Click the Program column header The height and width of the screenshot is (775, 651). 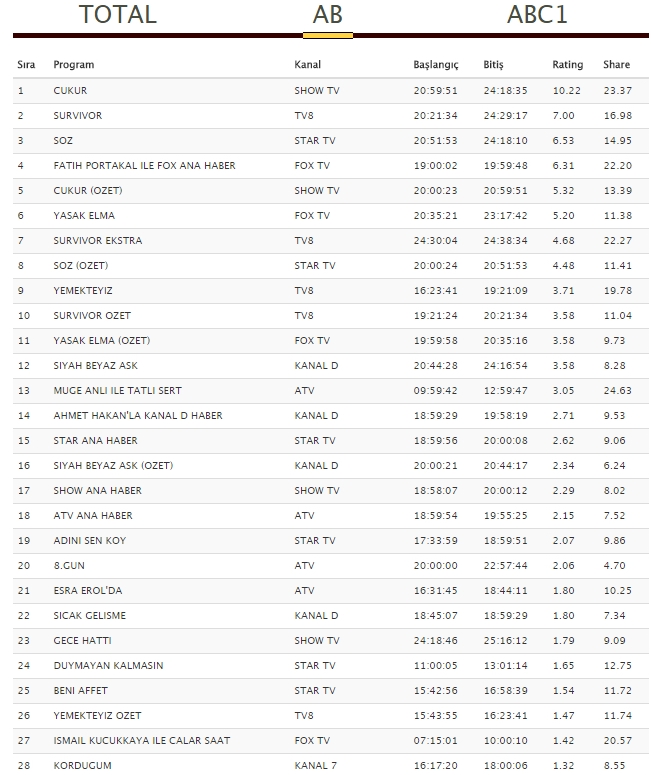pos(74,65)
